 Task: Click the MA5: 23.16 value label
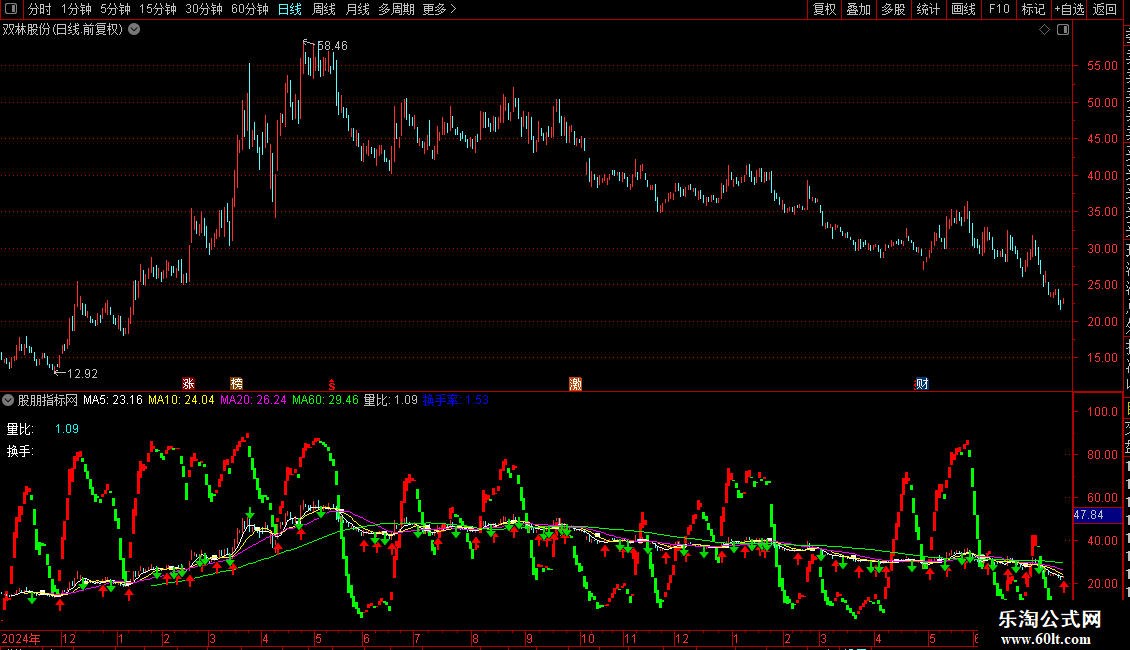[112, 400]
